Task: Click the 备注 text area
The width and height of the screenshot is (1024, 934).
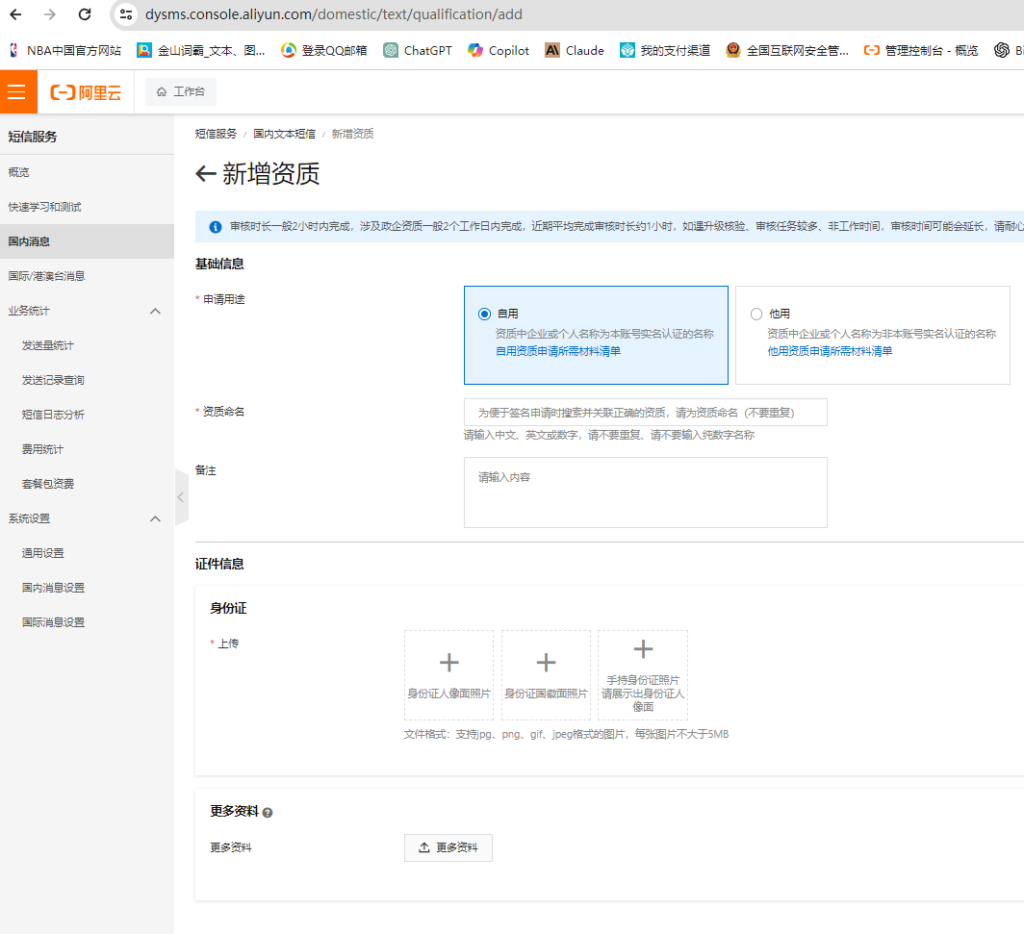Action: click(645, 492)
